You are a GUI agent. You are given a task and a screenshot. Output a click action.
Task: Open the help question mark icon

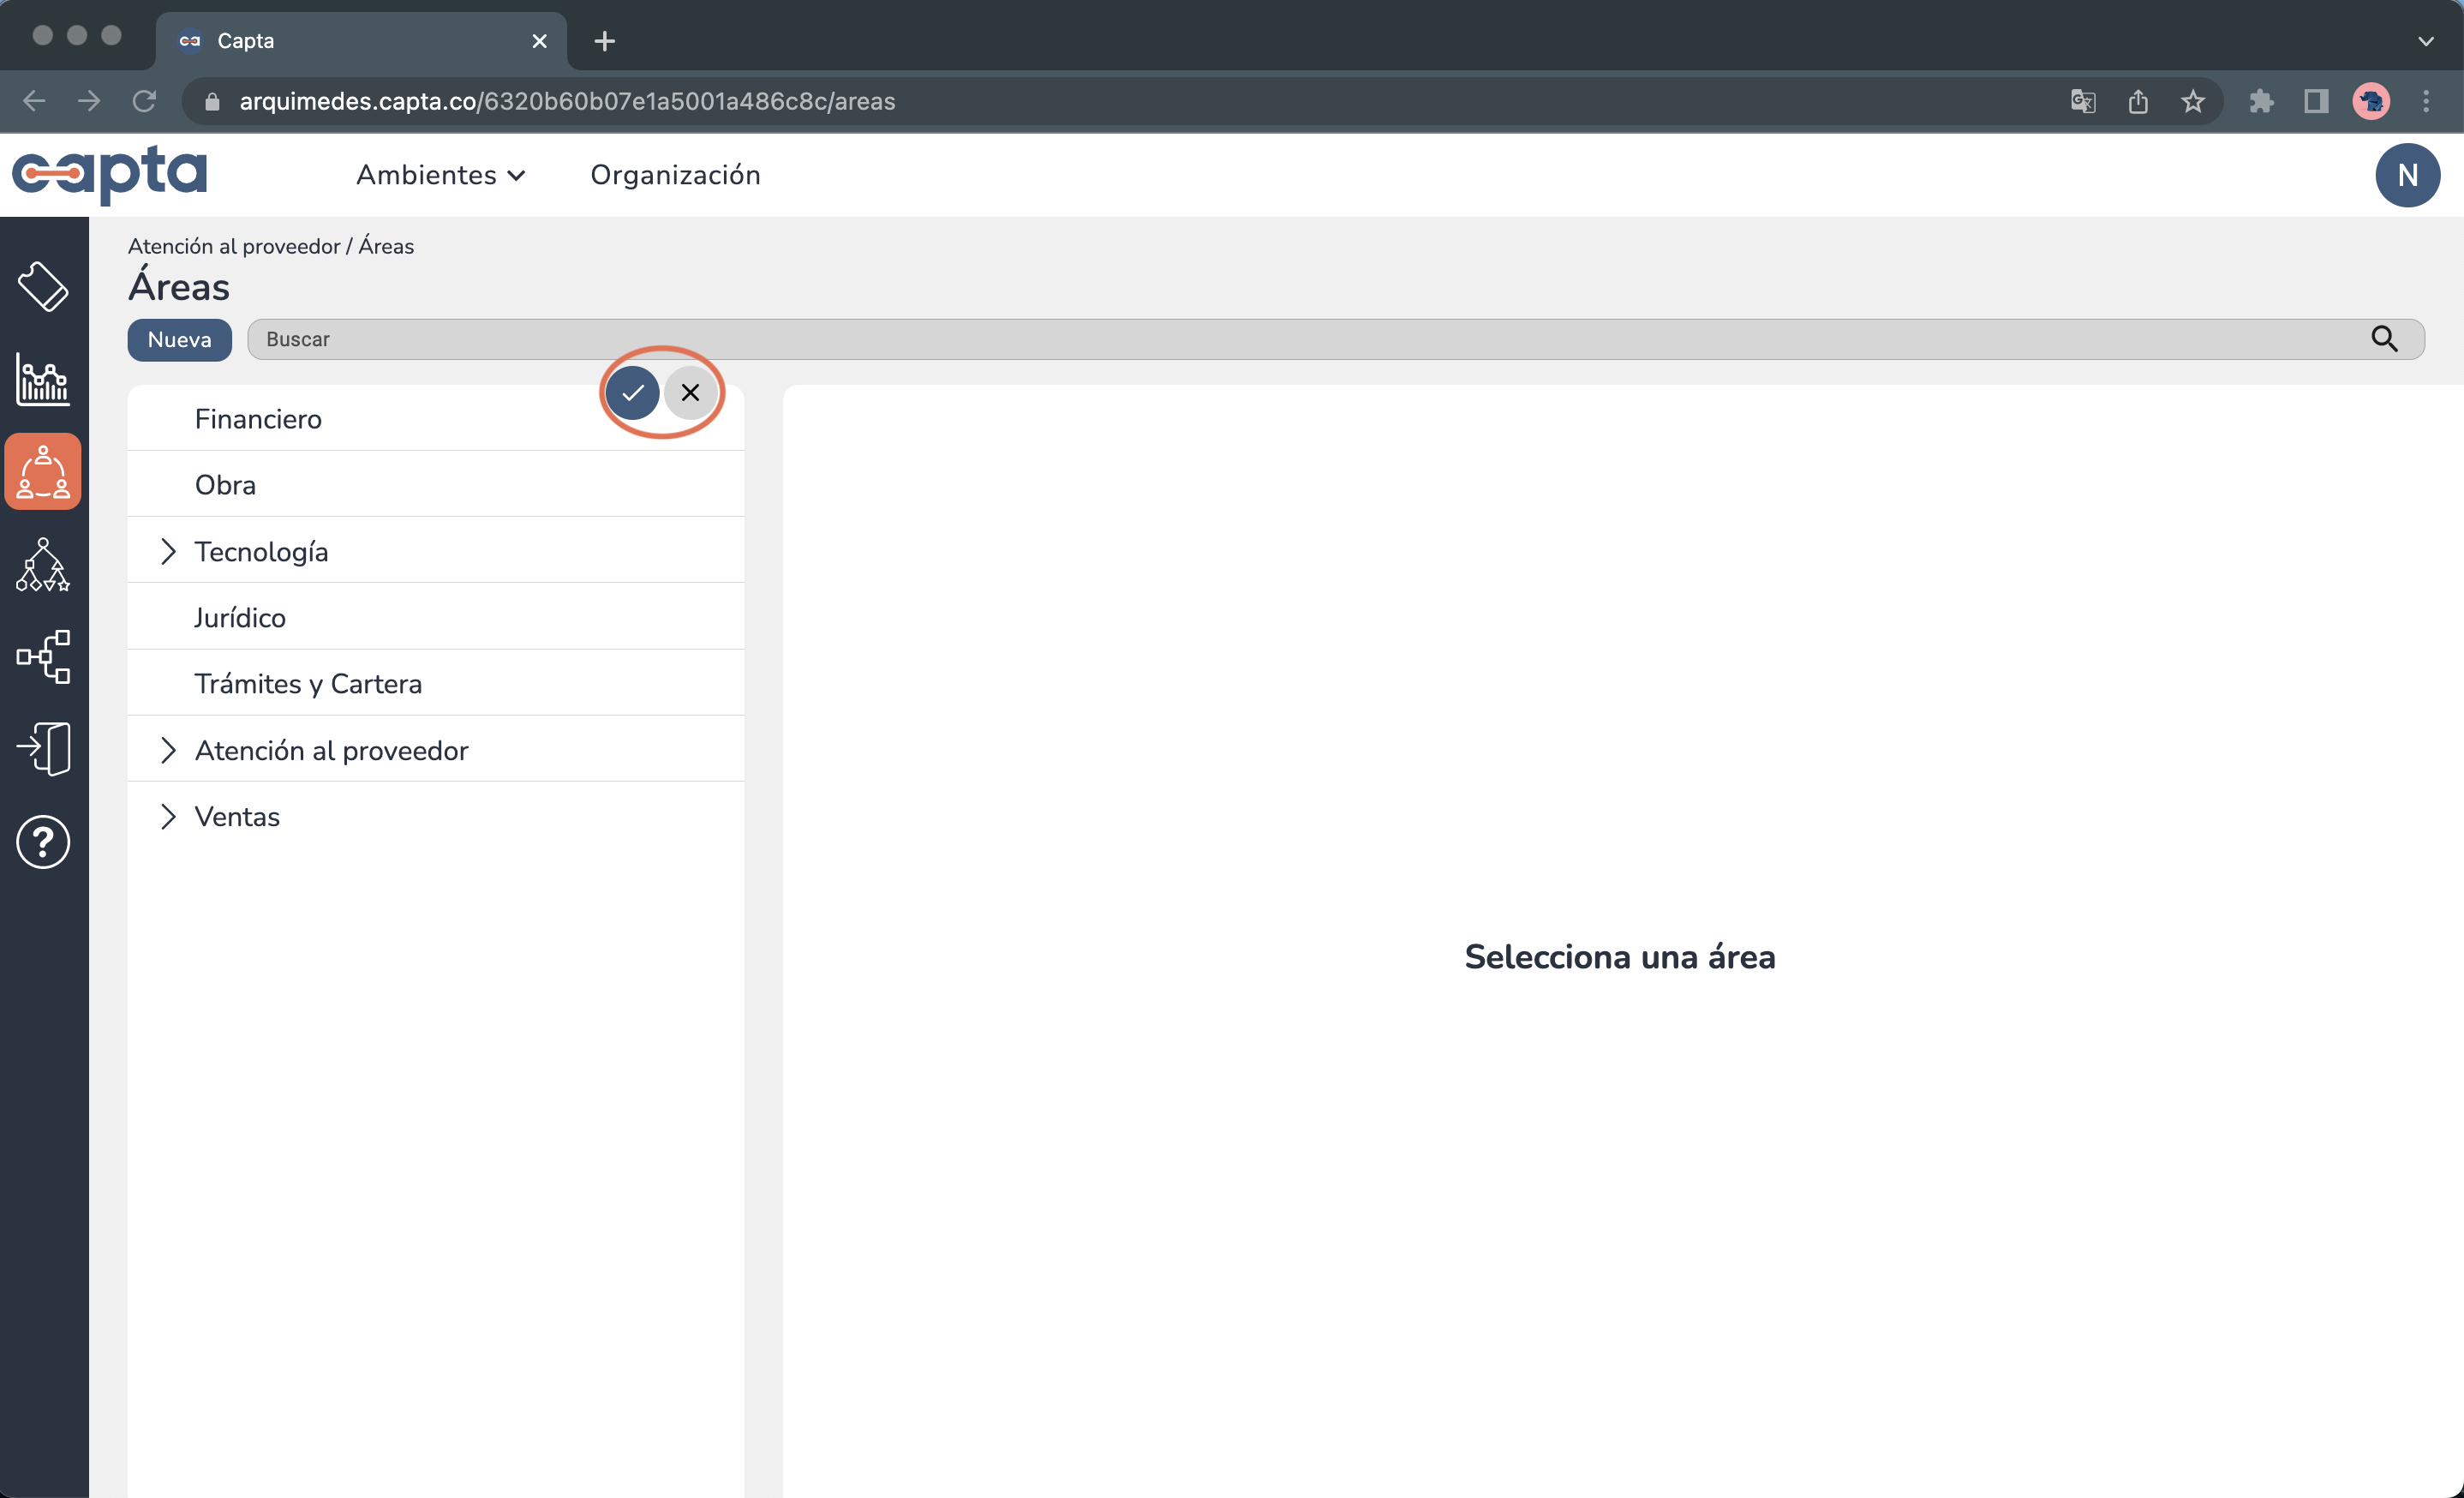click(43, 842)
